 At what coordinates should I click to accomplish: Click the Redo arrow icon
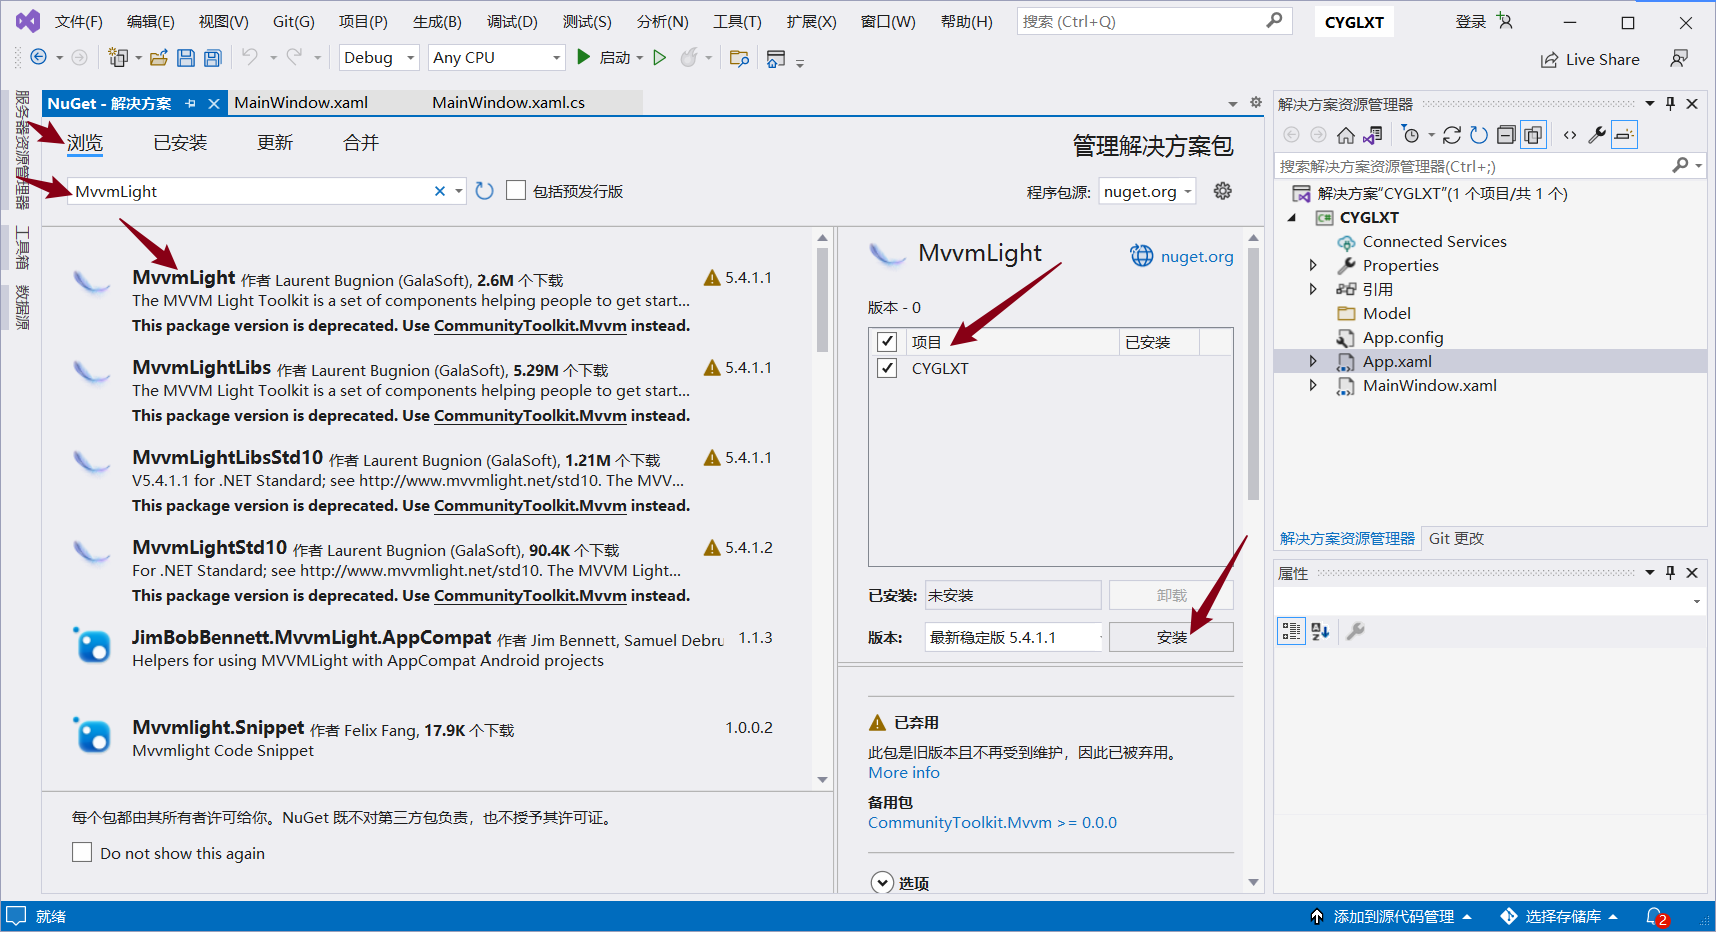point(294,58)
